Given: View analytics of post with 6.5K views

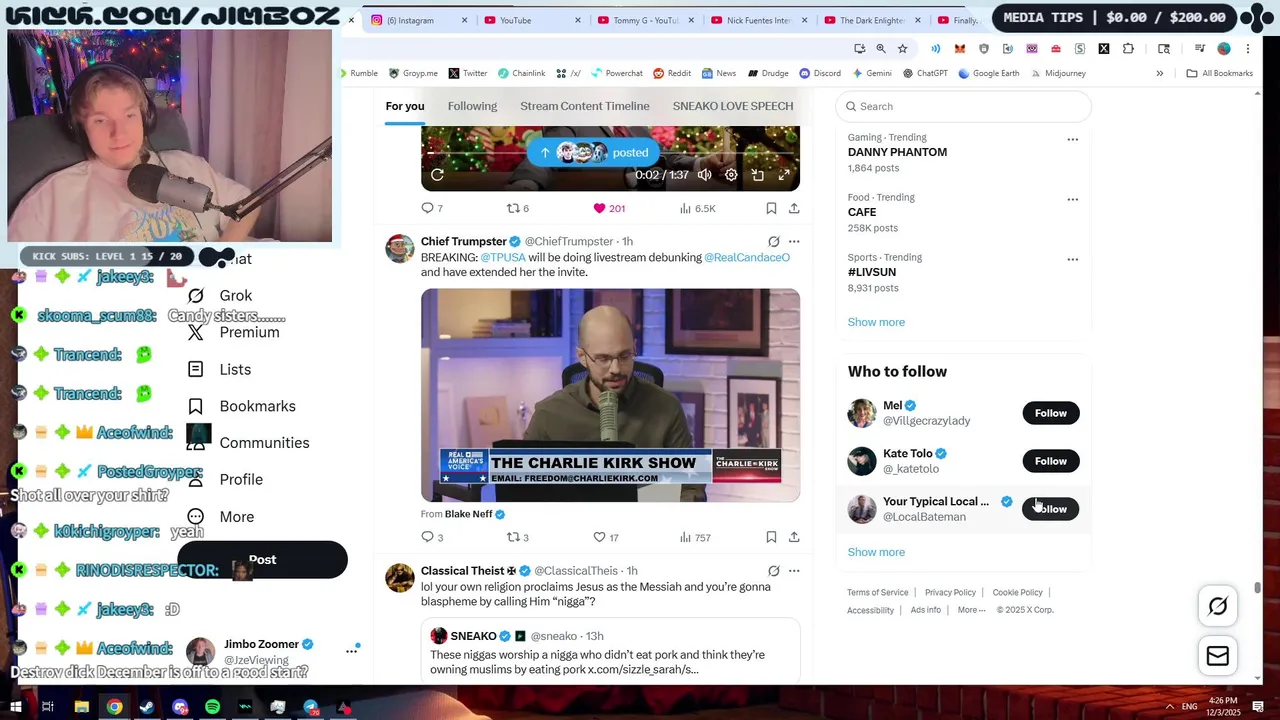Looking at the screenshot, I should pos(697,208).
